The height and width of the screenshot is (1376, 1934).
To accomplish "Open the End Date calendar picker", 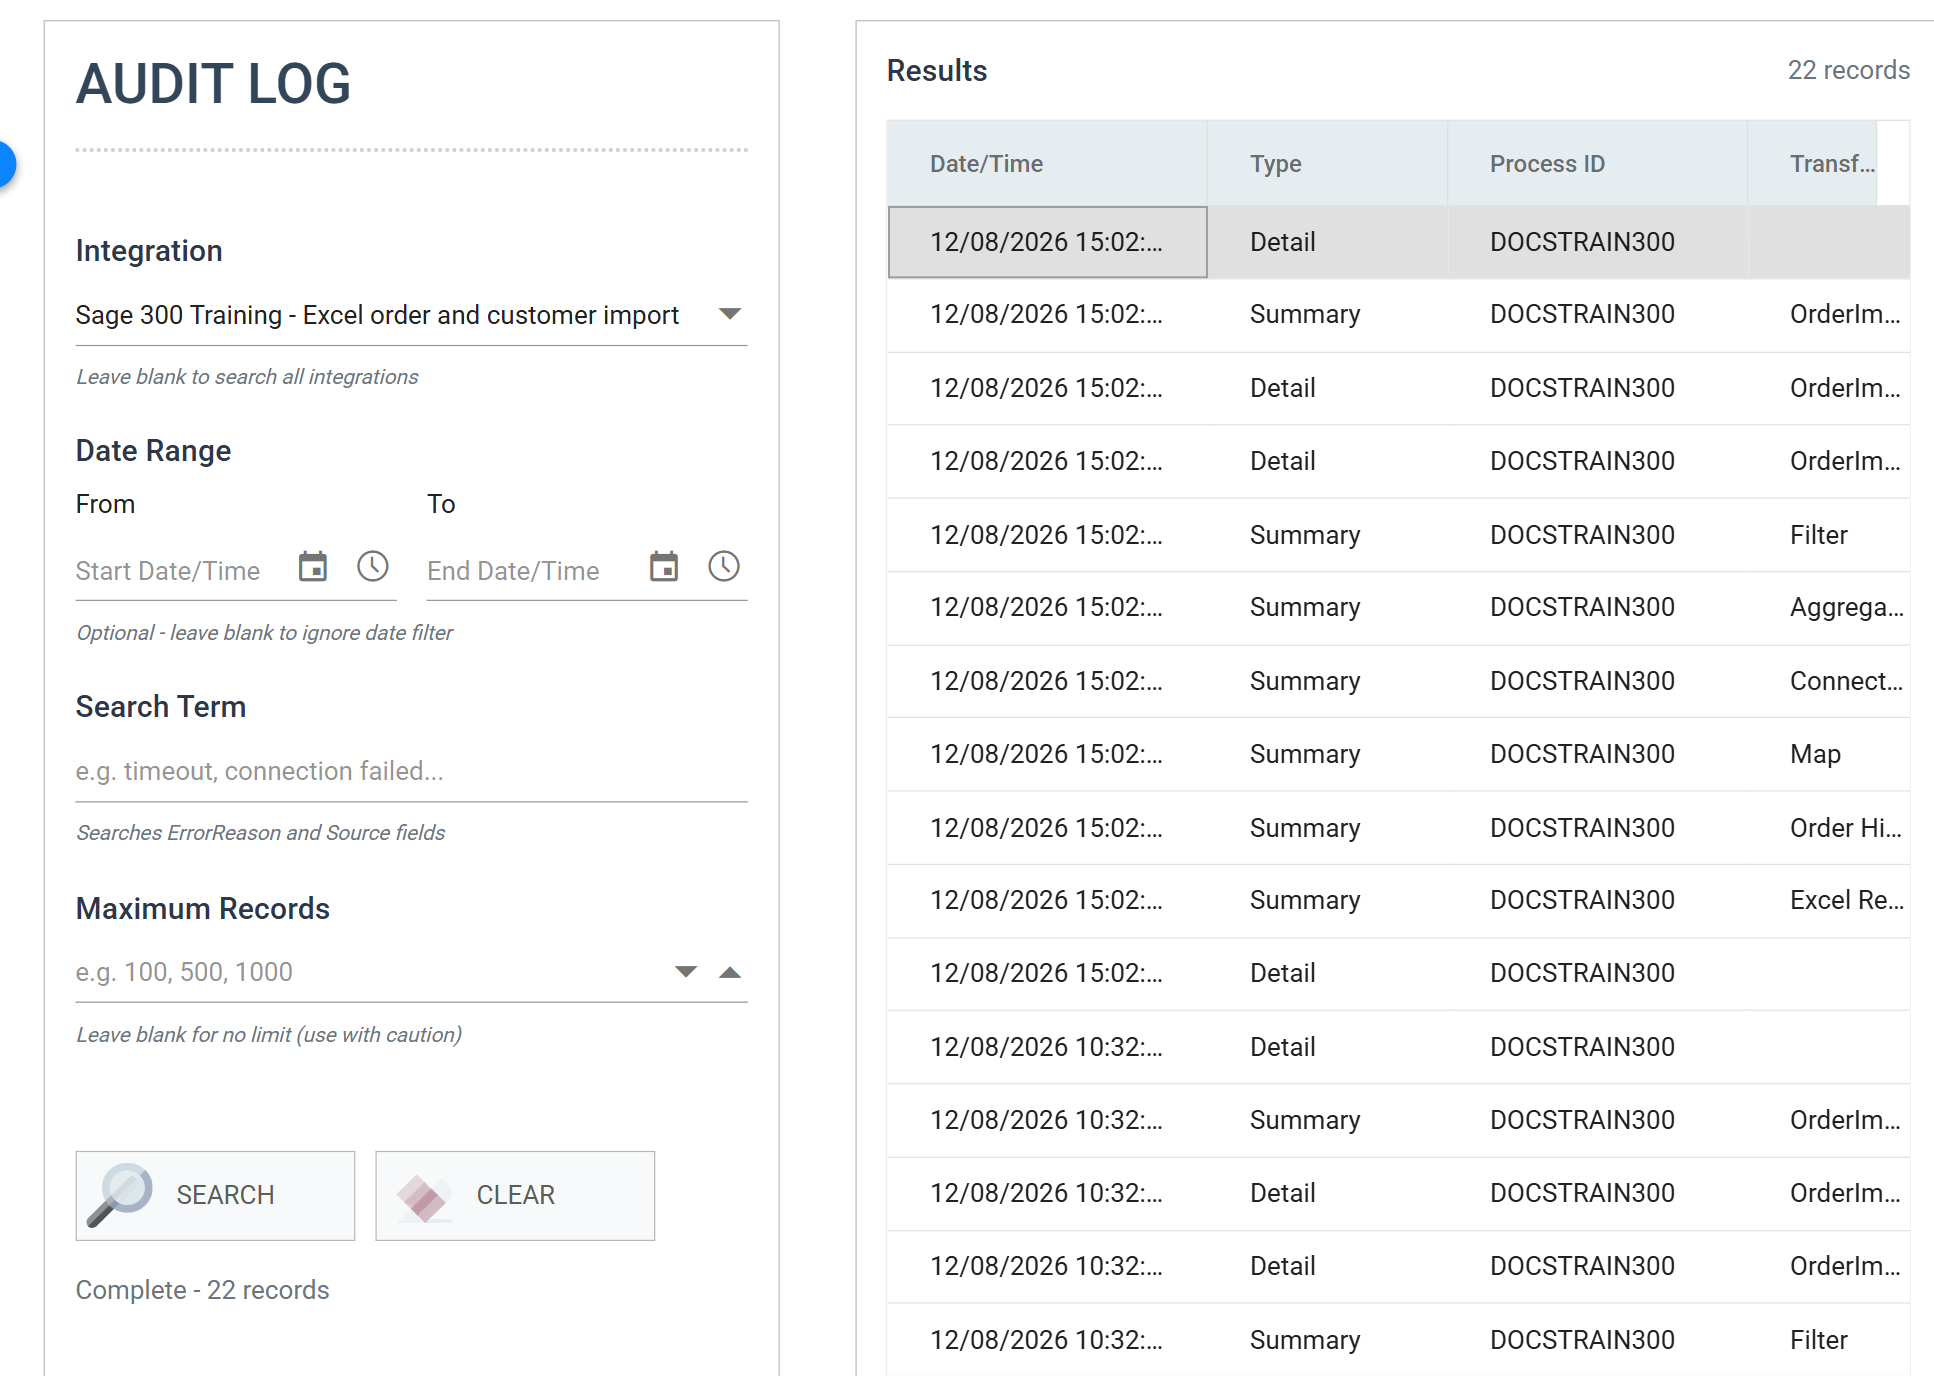I will click(x=664, y=567).
